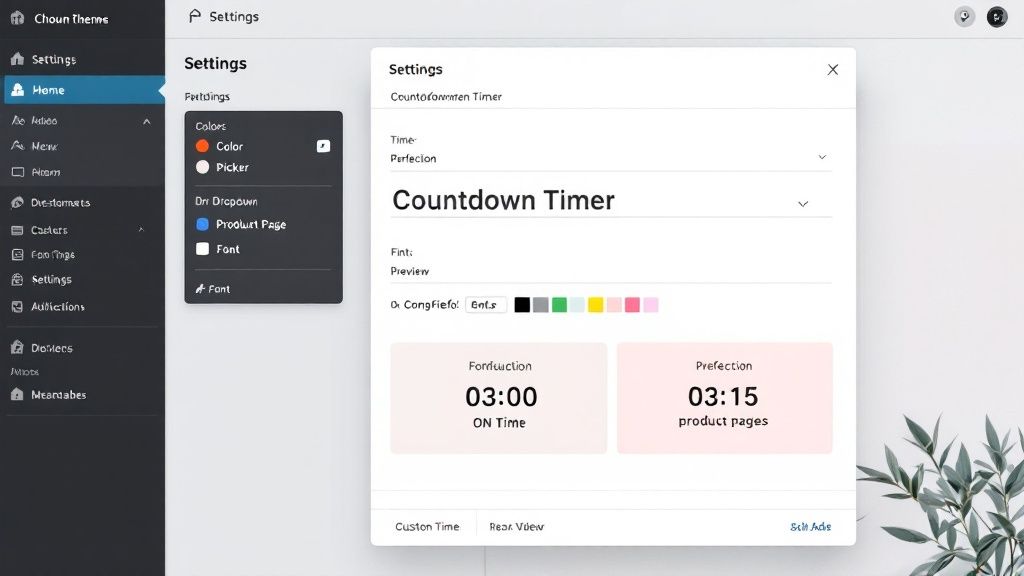The height and width of the screenshot is (576, 1024).
Task: Open the Time Perfecion dropdown
Action: [x=611, y=158]
